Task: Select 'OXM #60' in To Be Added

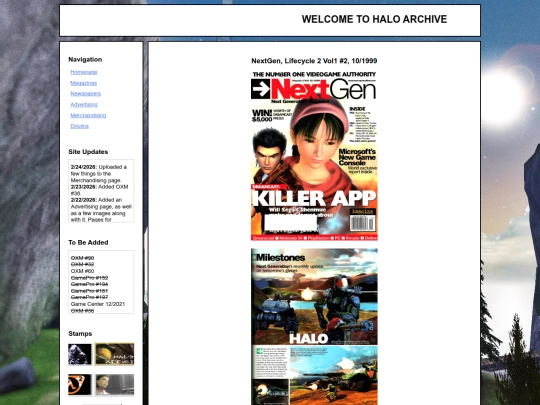Action: (82, 271)
